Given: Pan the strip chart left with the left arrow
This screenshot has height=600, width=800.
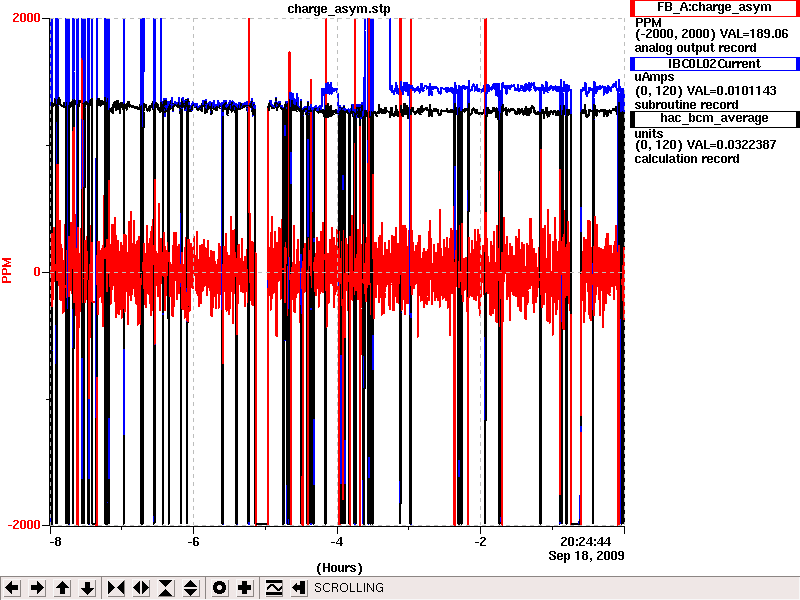Looking at the screenshot, I should tap(12, 588).
